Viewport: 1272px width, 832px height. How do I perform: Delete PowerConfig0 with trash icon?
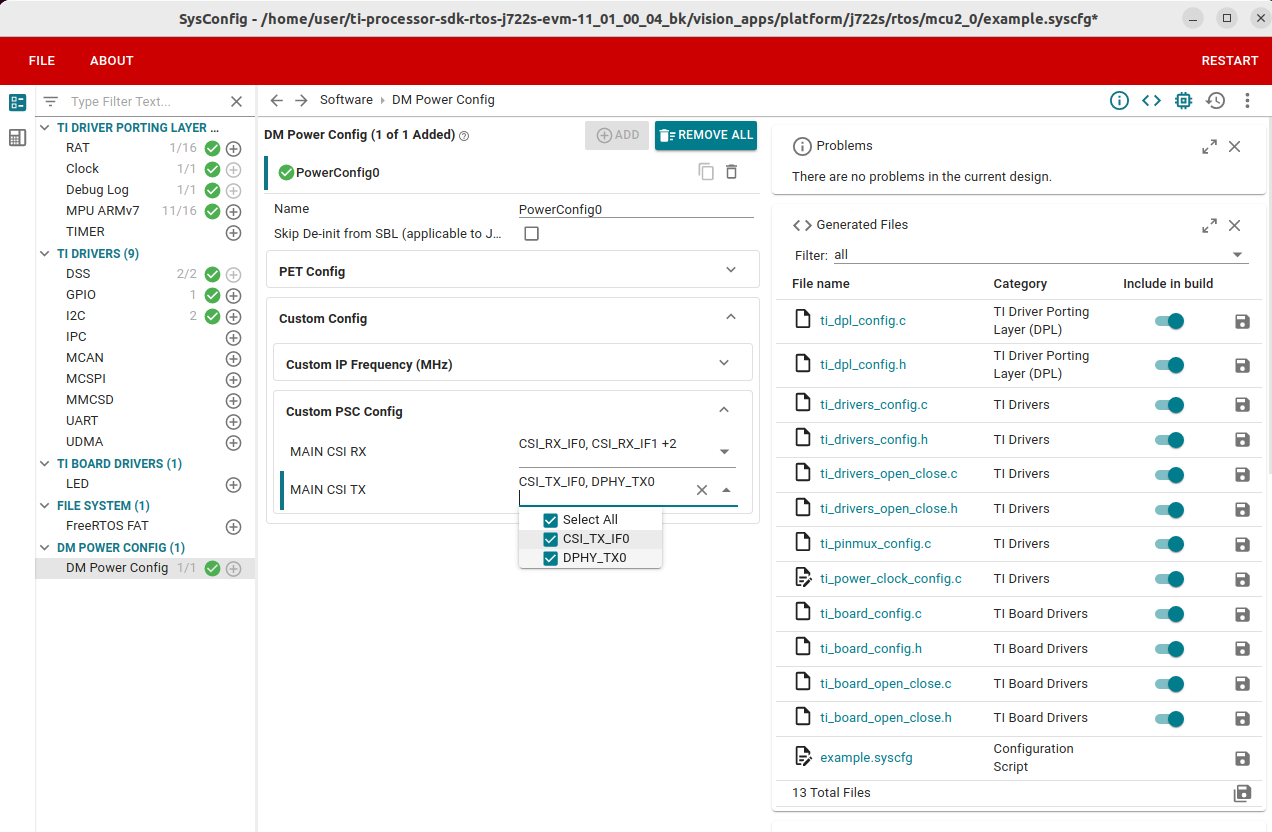(731, 172)
